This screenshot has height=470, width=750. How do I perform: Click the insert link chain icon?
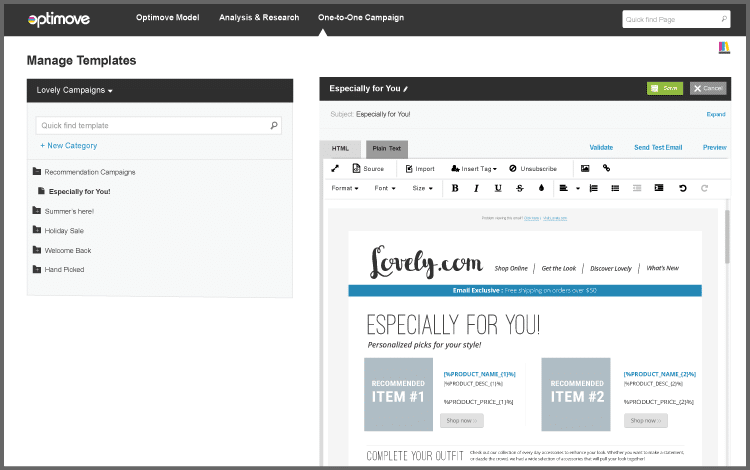point(607,168)
